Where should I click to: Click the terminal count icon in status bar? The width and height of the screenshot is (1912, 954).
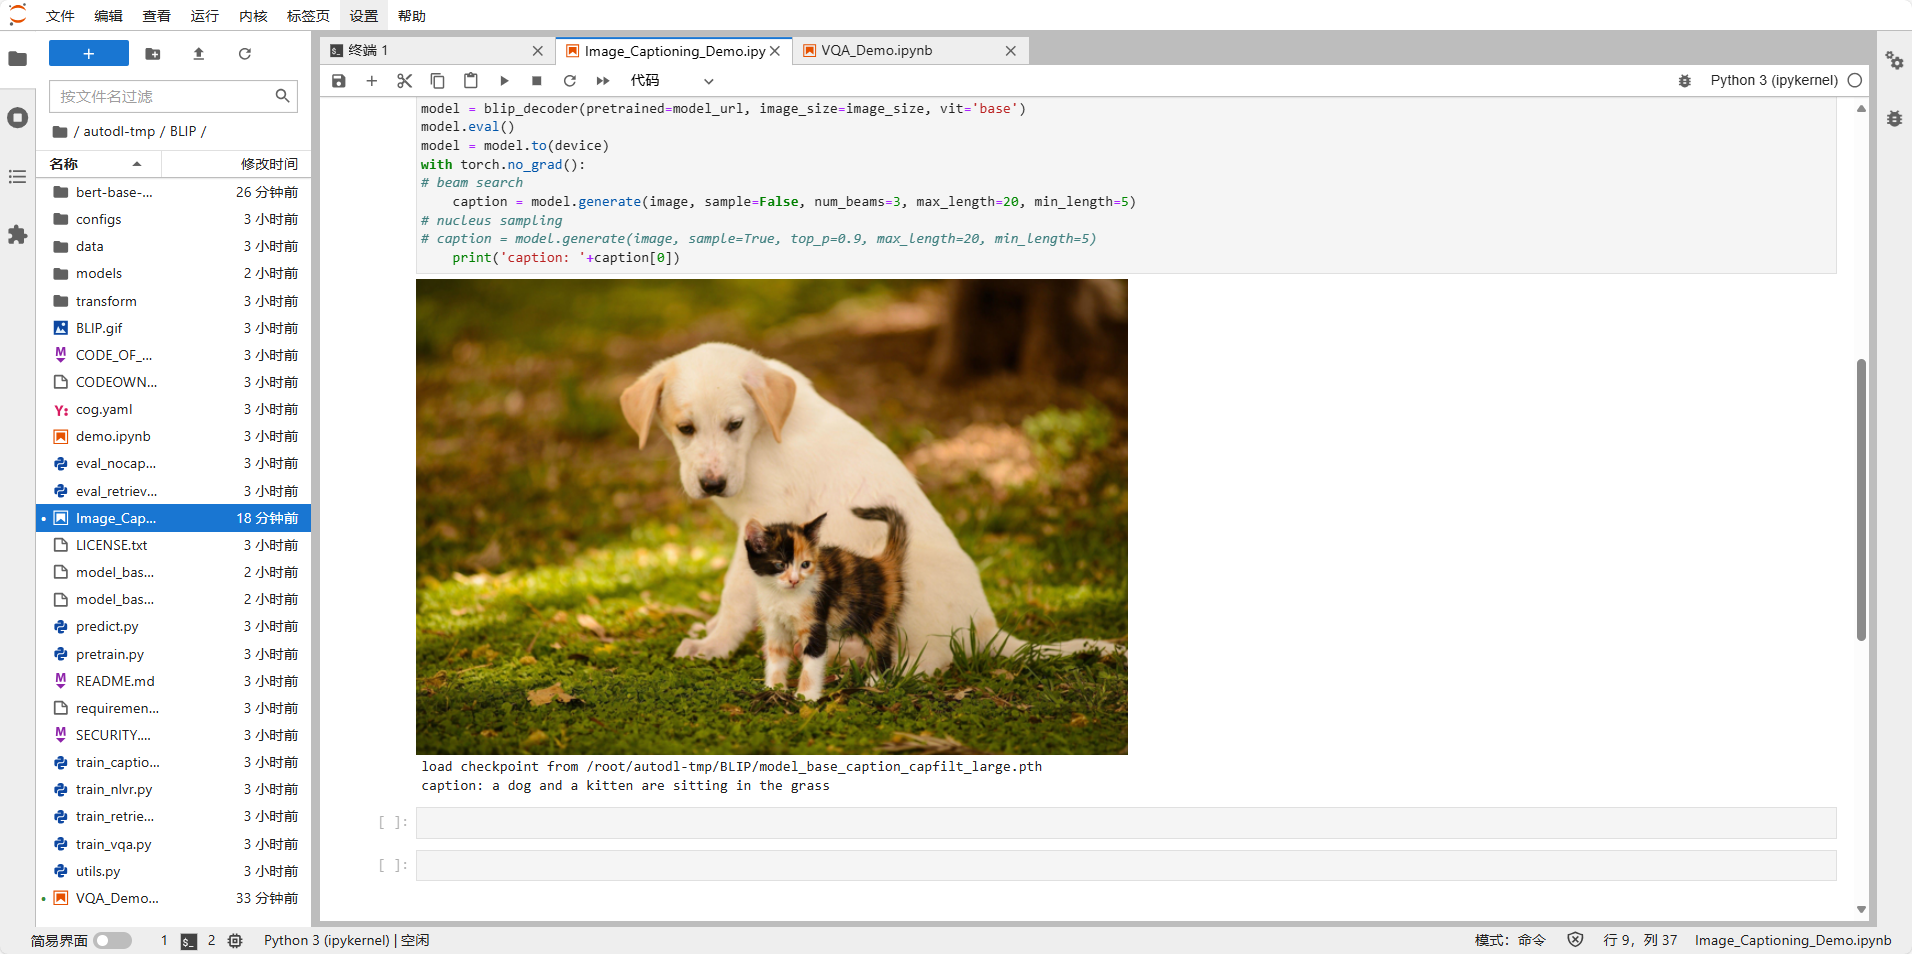(x=189, y=941)
